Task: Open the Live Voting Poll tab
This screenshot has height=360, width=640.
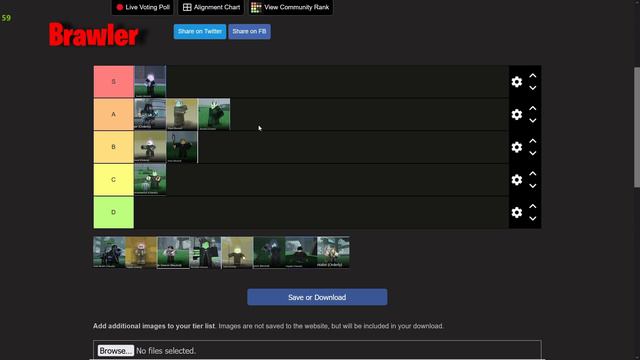Action: [143, 7]
